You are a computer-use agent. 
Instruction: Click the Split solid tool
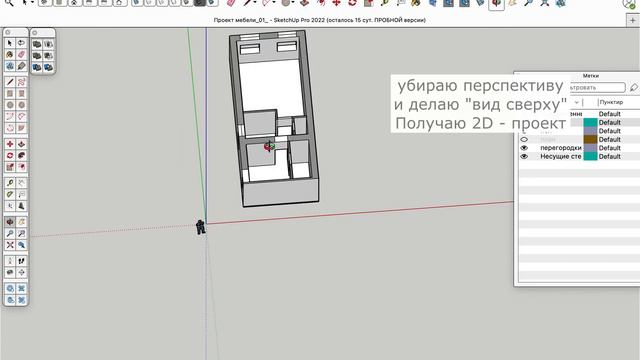pyautogui.click(x=48, y=67)
